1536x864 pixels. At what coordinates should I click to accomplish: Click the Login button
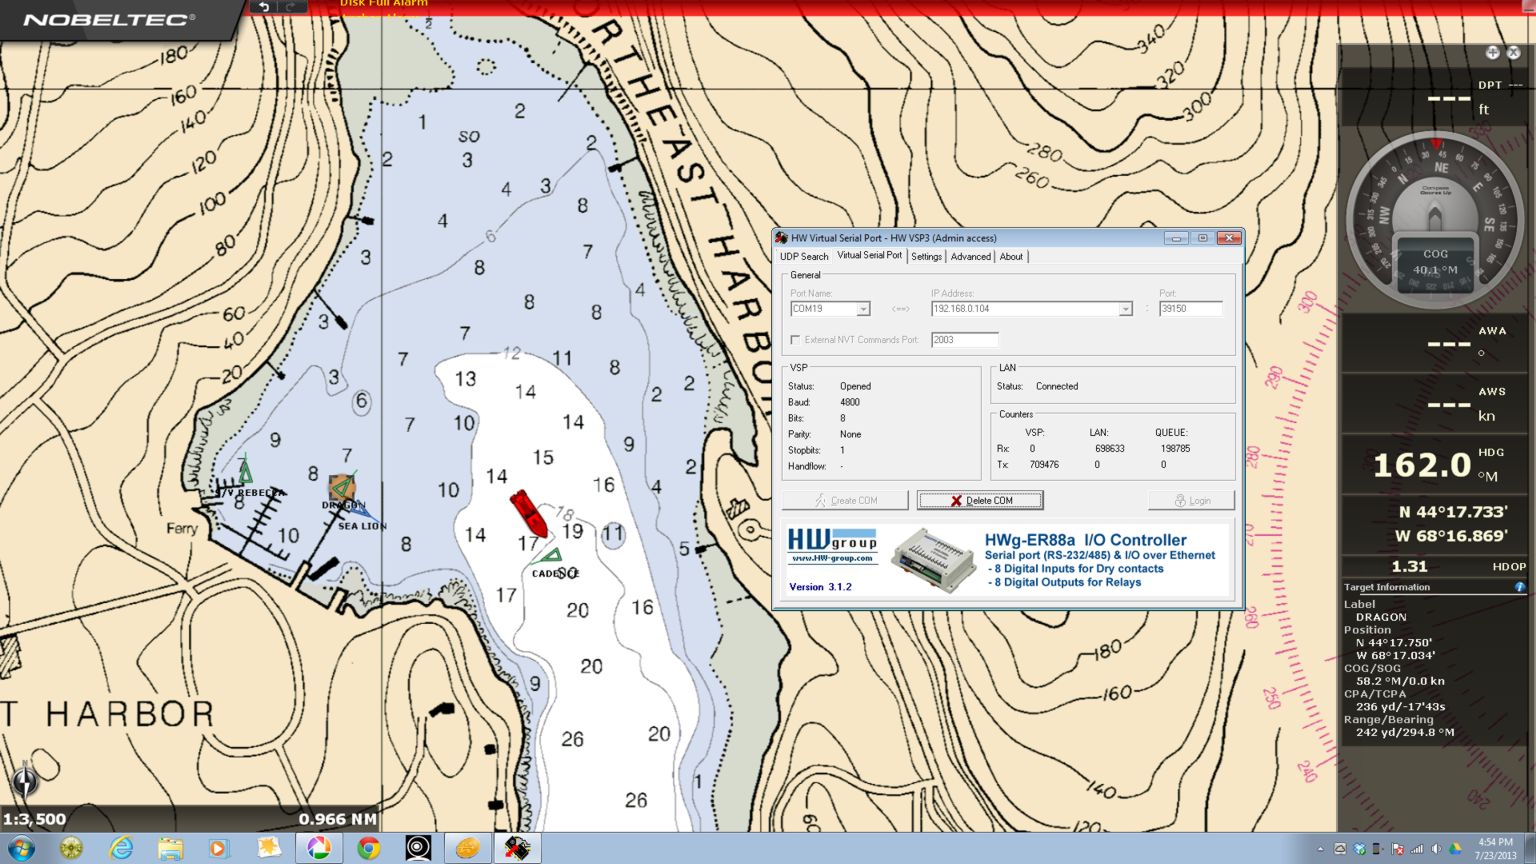tap(1191, 500)
